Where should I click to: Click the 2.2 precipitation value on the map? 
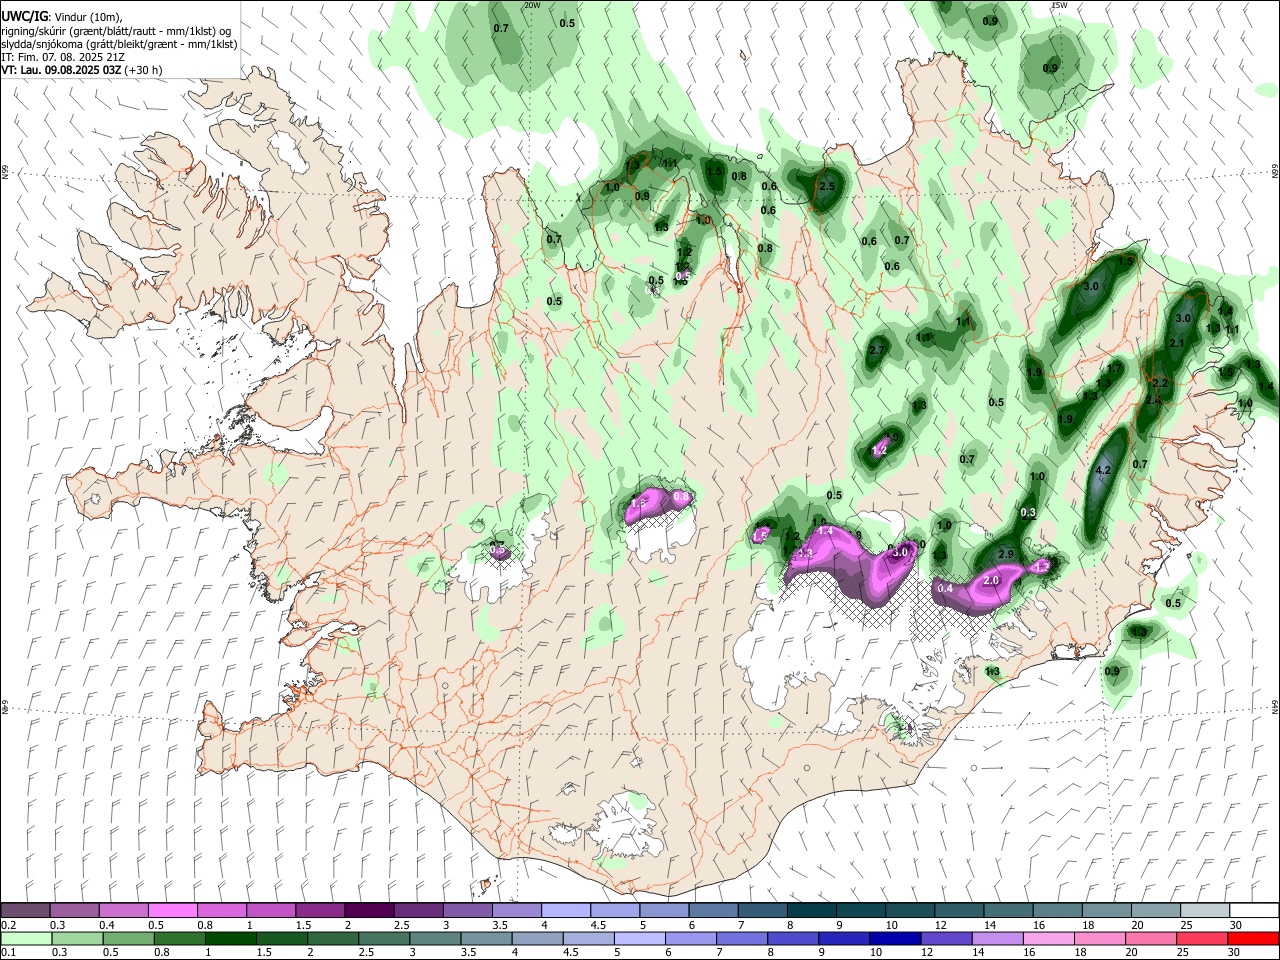(x=1160, y=383)
